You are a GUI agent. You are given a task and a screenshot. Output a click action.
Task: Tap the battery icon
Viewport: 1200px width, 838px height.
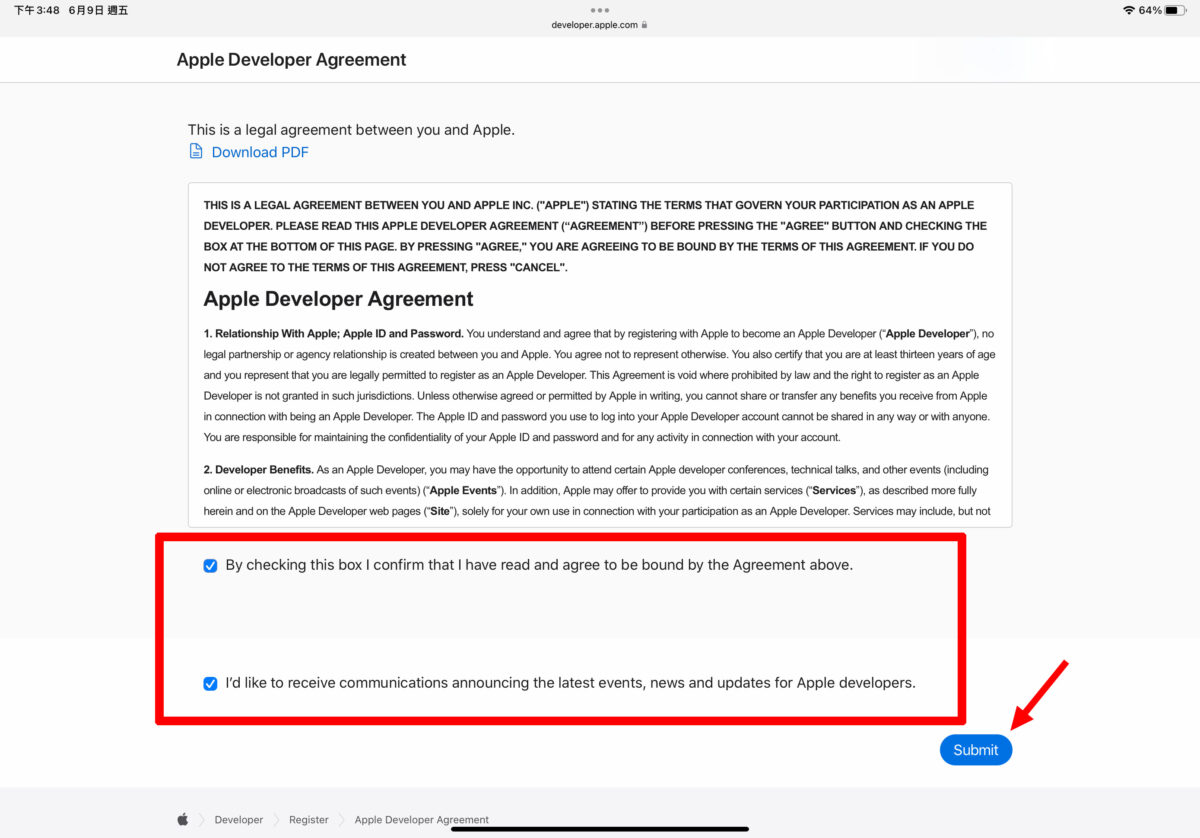pyautogui.click(x=1176, y=10)
